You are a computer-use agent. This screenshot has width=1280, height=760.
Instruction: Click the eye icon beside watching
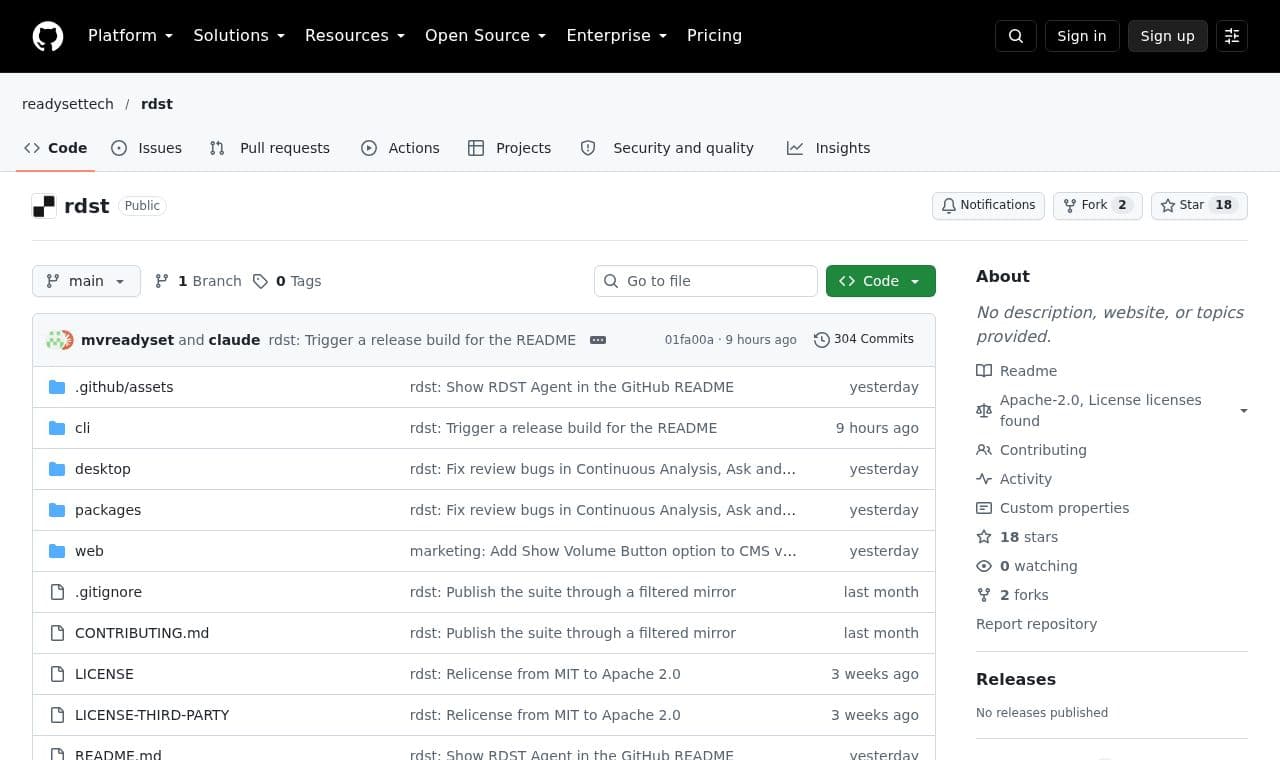(x=984, y=566)
